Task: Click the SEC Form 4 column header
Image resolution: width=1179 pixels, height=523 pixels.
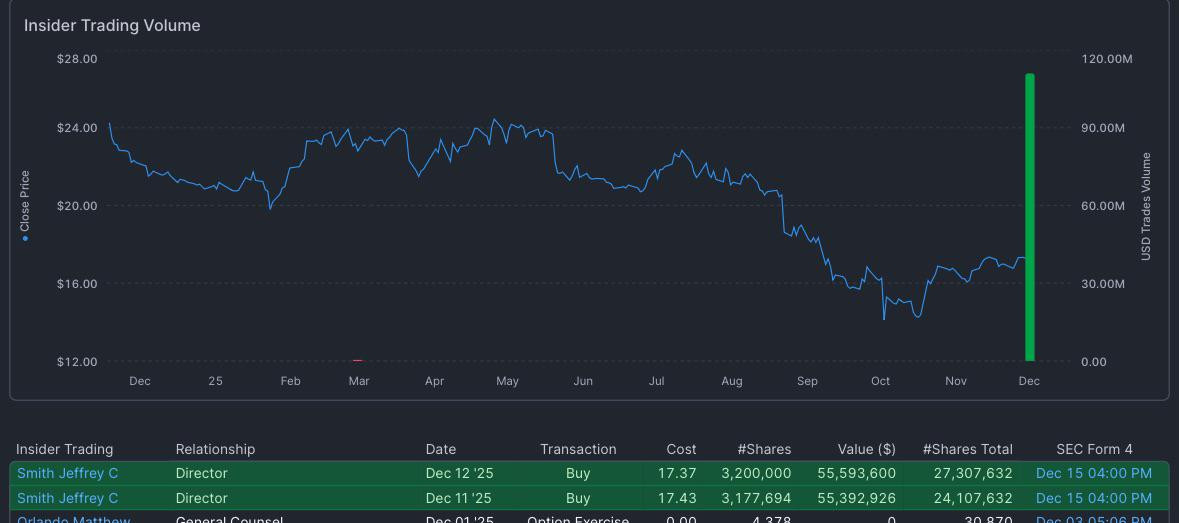Action: pos(1094,449)
